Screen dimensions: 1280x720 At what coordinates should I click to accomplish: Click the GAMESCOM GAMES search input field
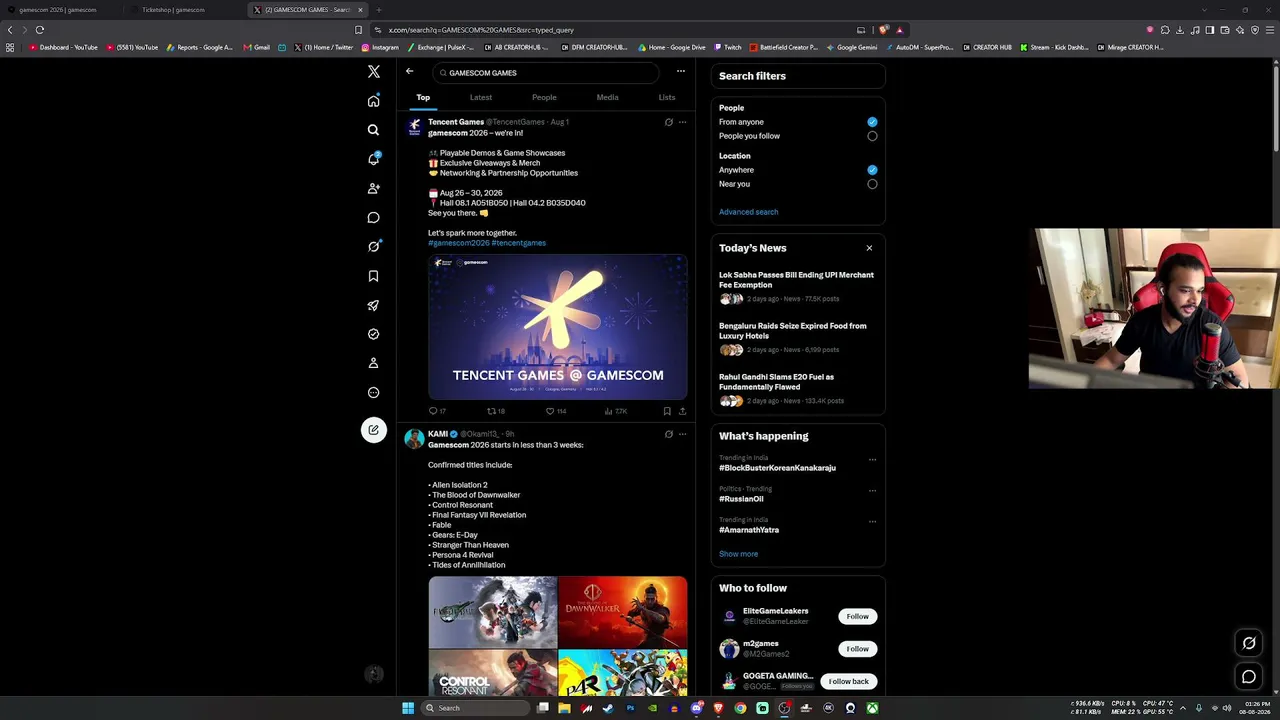tap(547, 73)
